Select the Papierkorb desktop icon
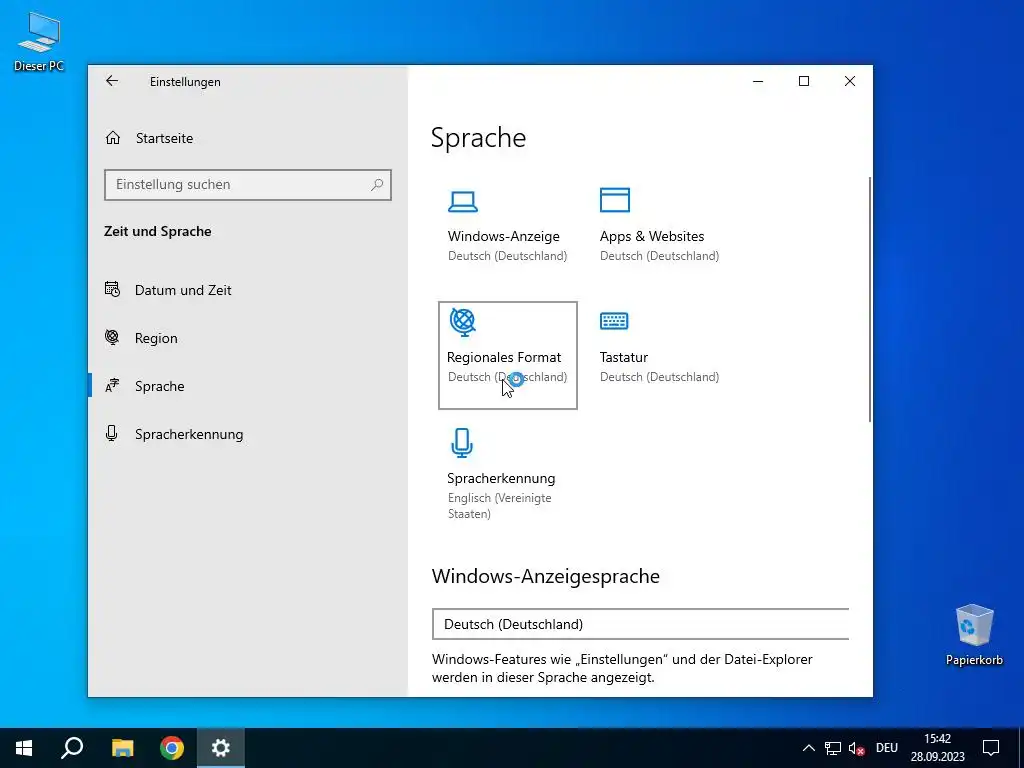 (974, 635)
